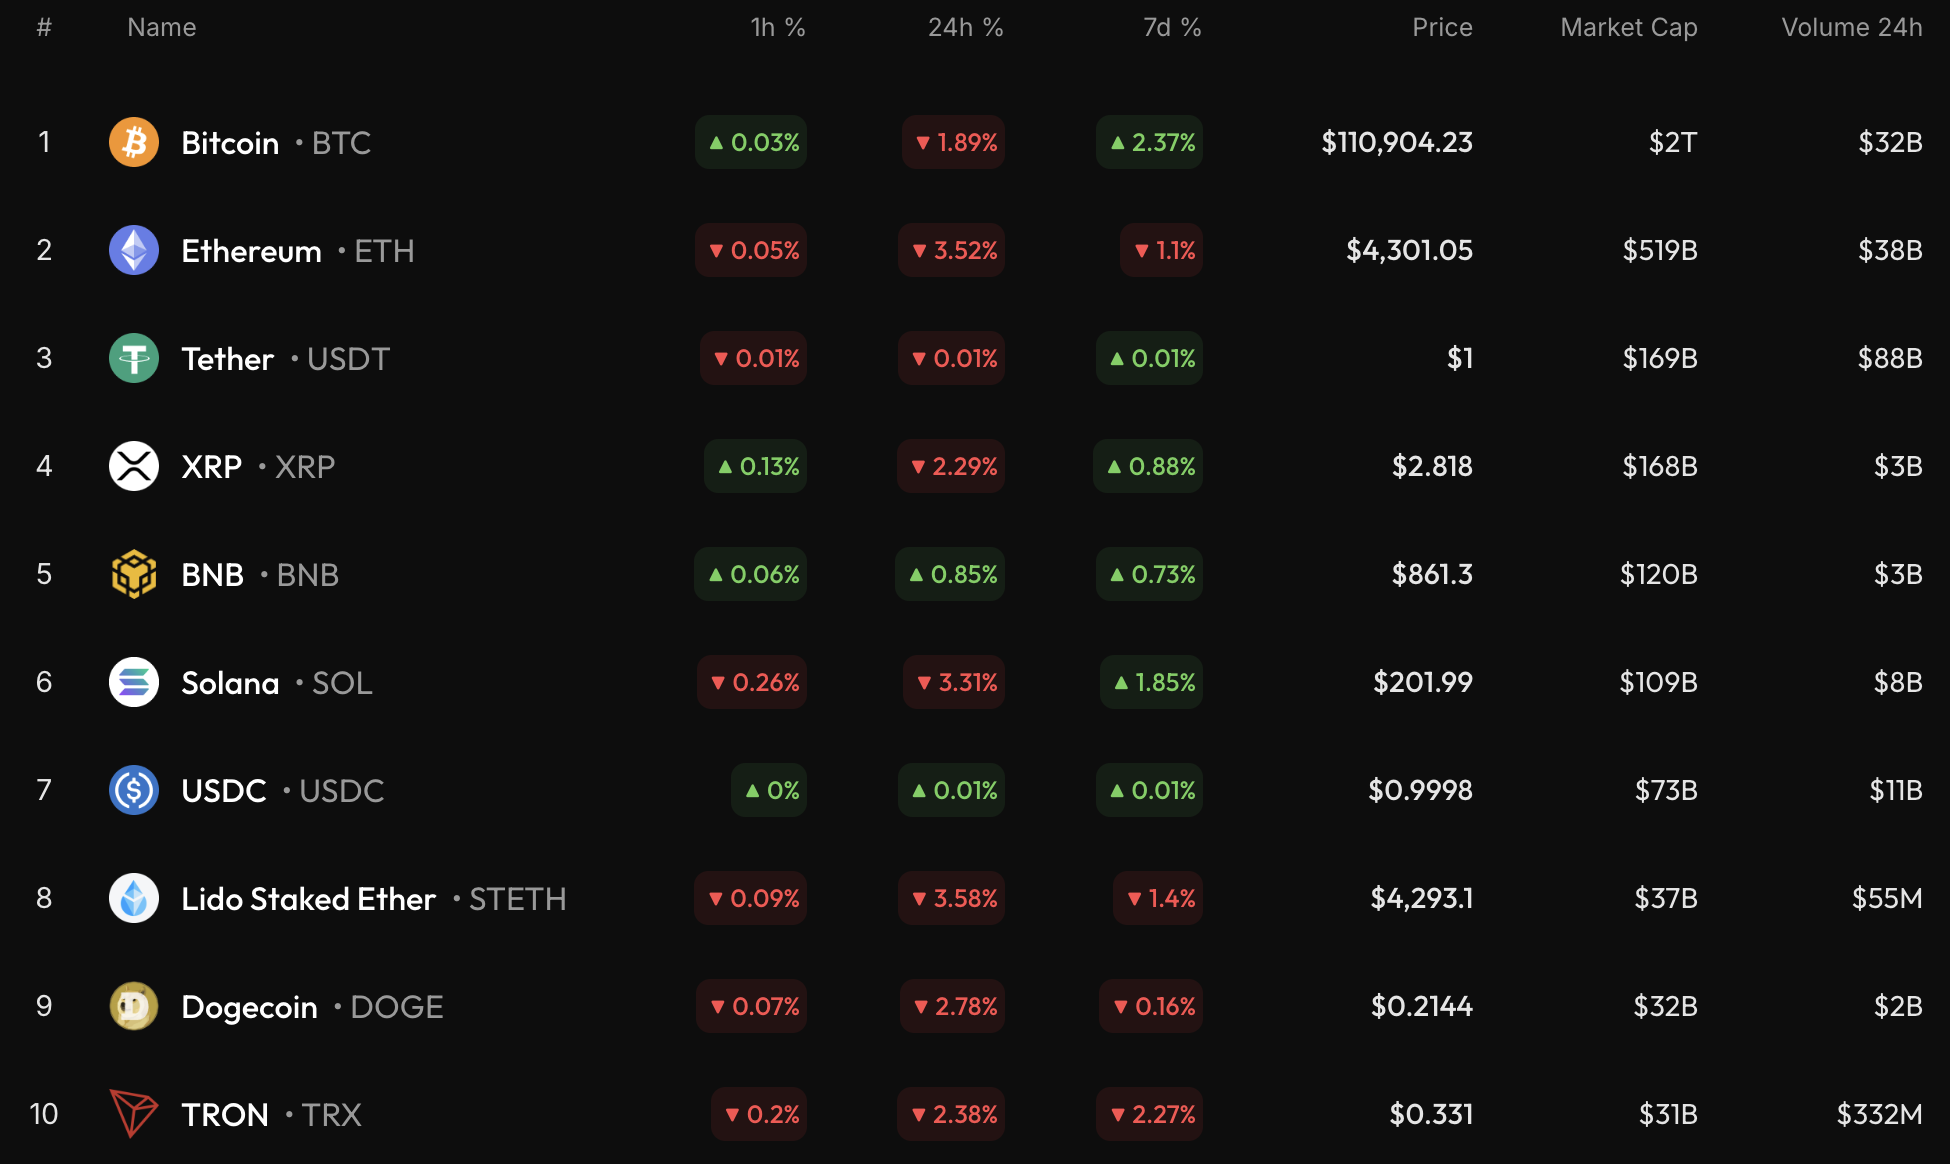Sort by the Volume 24h header
Viewport: 1950px width, 1164px height.
pos(1851,27)
